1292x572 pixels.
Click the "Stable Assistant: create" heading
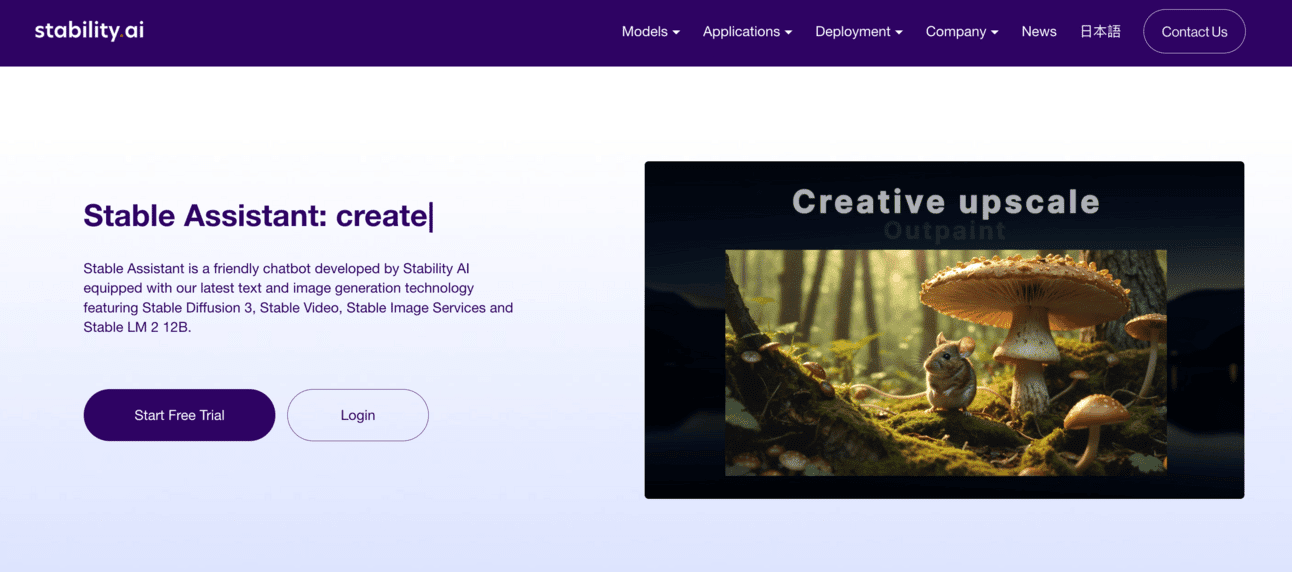pos(258,216)
